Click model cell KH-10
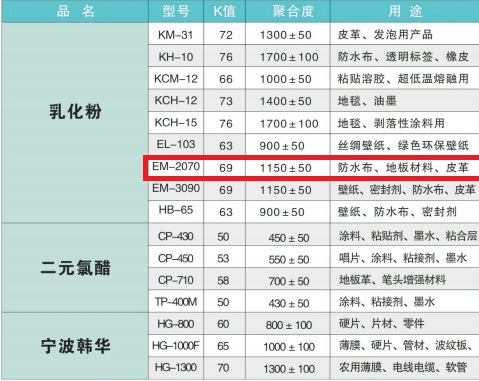 [x=176, y=56]
